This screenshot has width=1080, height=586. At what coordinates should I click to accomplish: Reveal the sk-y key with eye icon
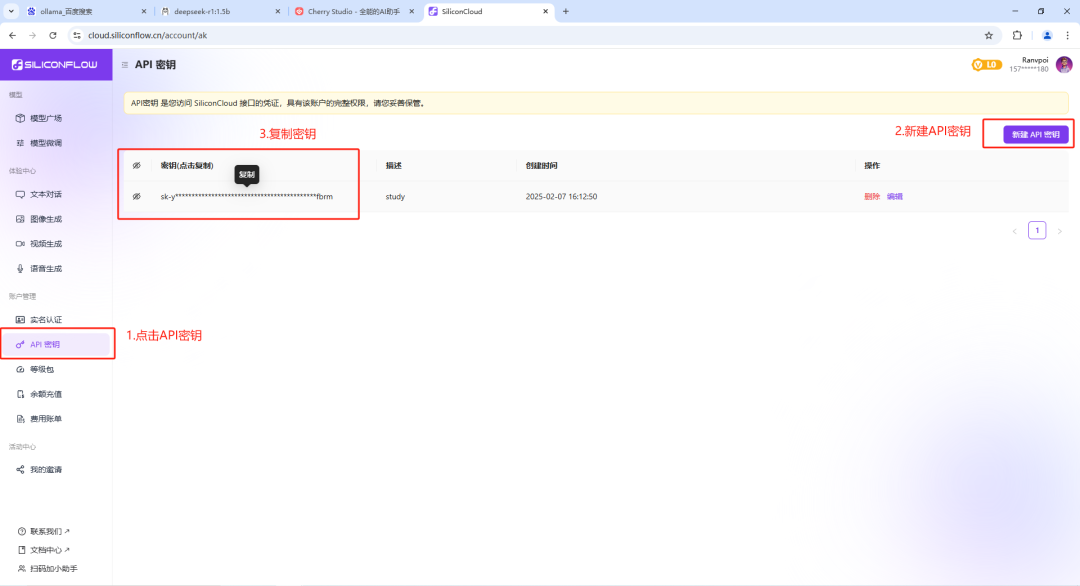pyautogui.click(x=136, y=196)
